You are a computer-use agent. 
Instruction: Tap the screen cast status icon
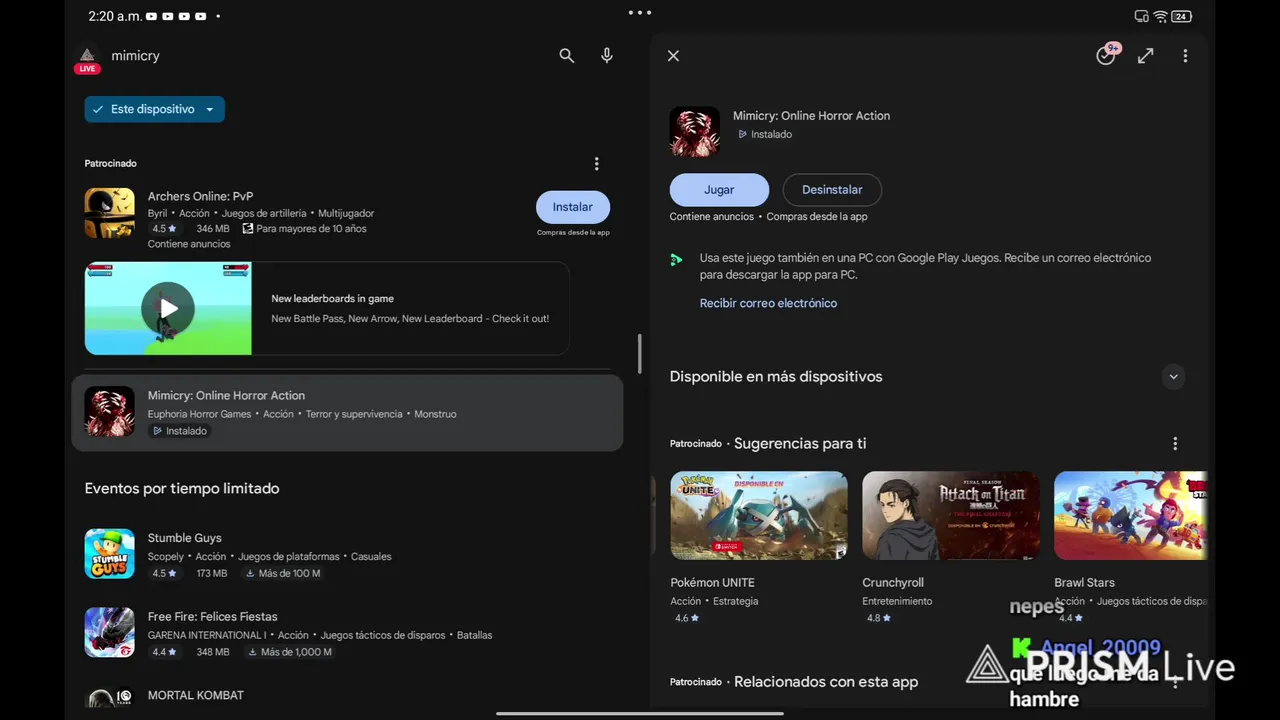(1142, 16)
